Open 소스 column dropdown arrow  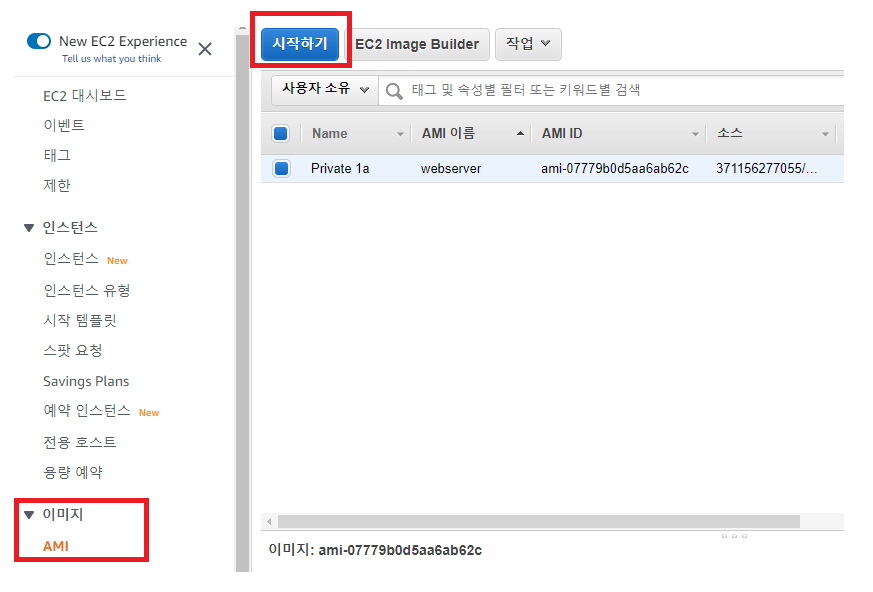[x=825, y=134]
